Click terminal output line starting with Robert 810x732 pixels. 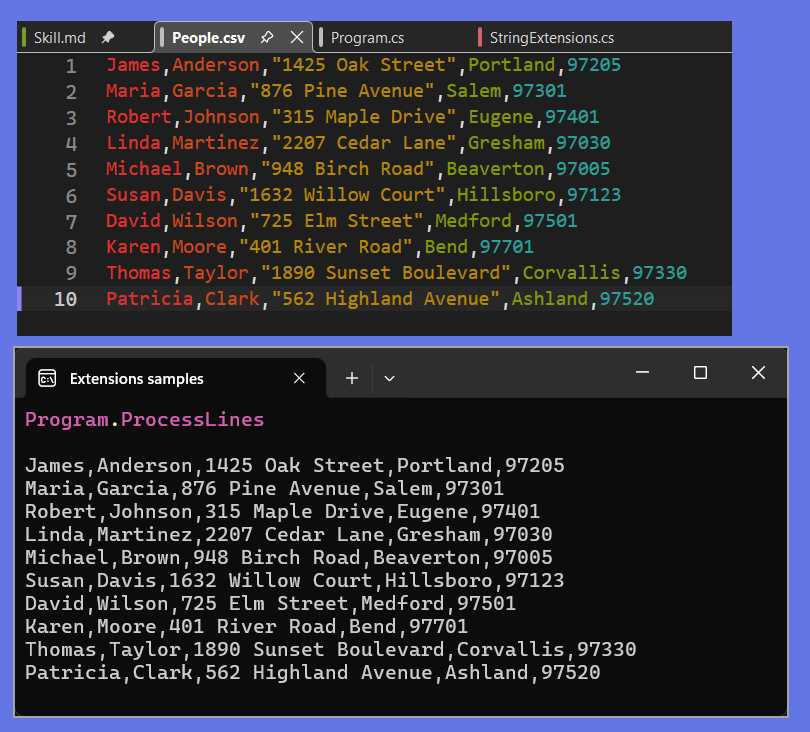point(283,511)
